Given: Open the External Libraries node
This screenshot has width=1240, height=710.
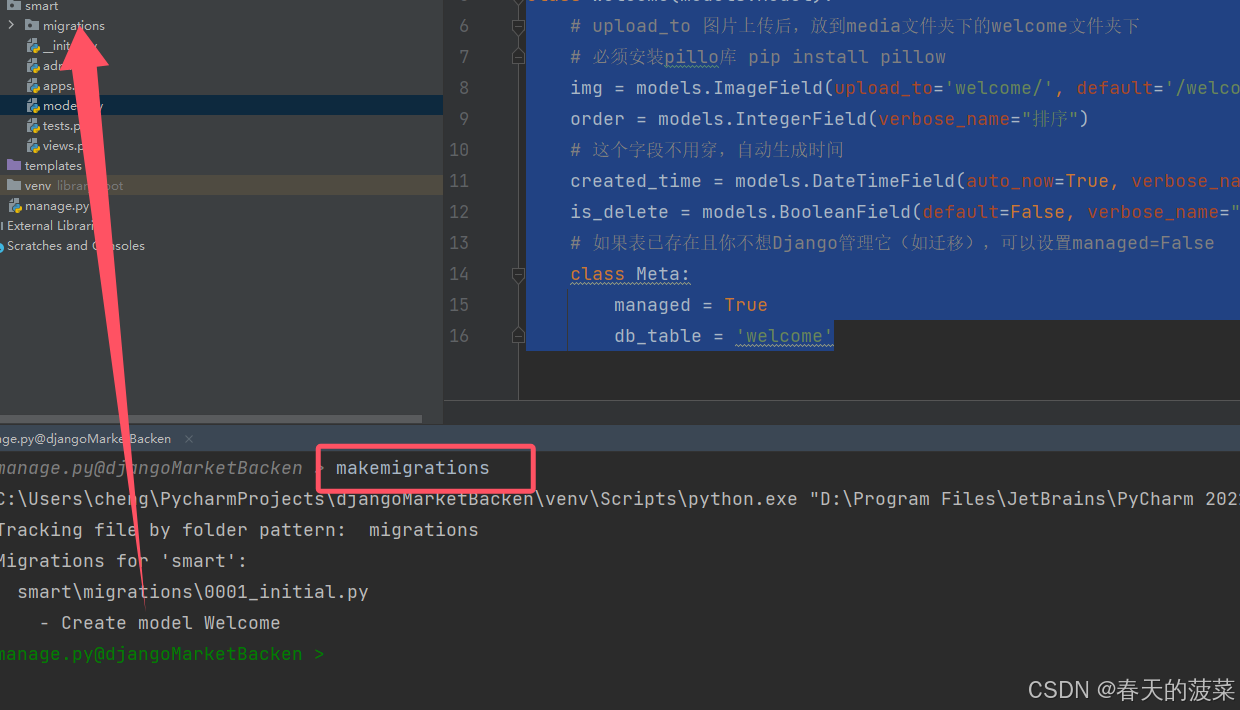Looking at the screenshot, I should coord(48,226).
